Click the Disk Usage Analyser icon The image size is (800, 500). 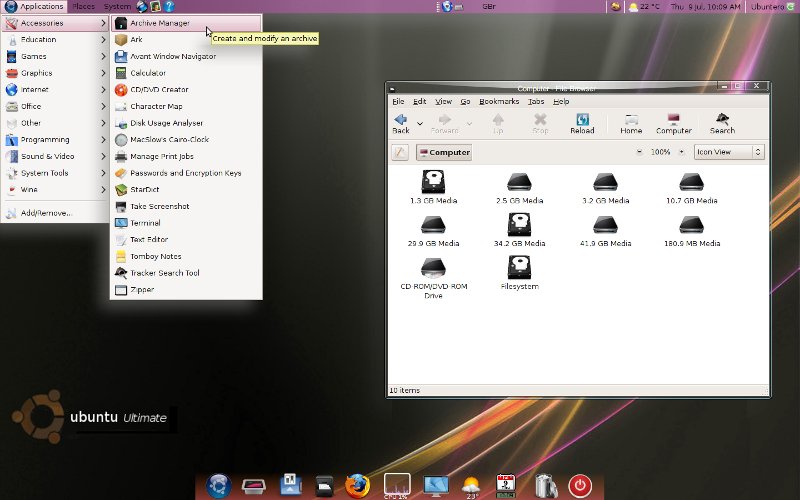[x=121, y=123]
